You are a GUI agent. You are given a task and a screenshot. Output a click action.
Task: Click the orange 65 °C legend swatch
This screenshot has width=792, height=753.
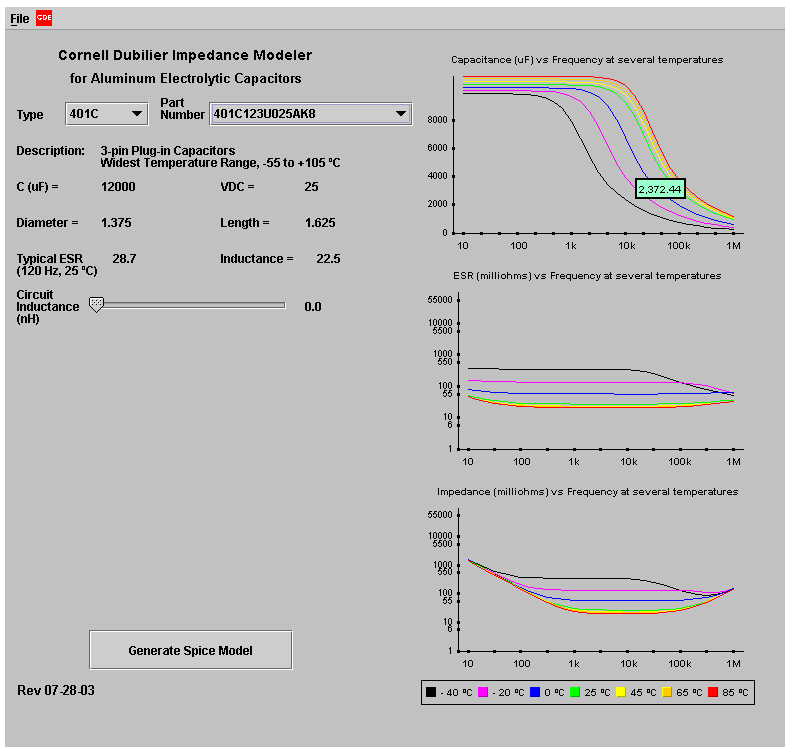(x=667, y=692)
